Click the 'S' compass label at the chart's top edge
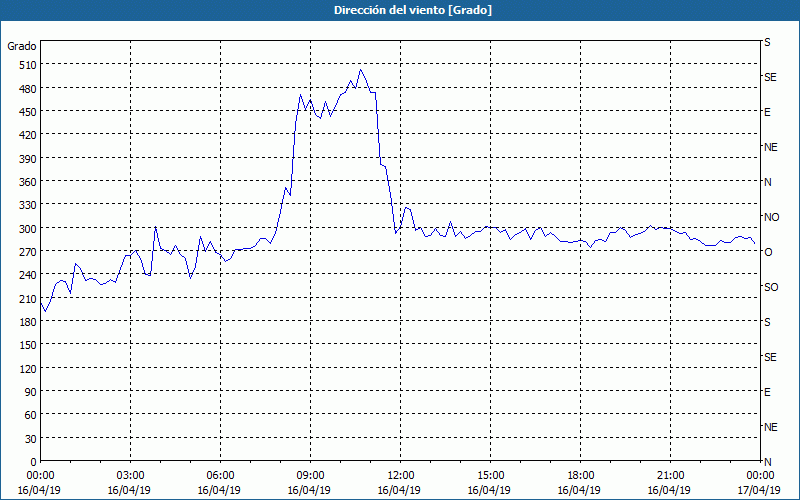The image size is (800, 500). 767,42
